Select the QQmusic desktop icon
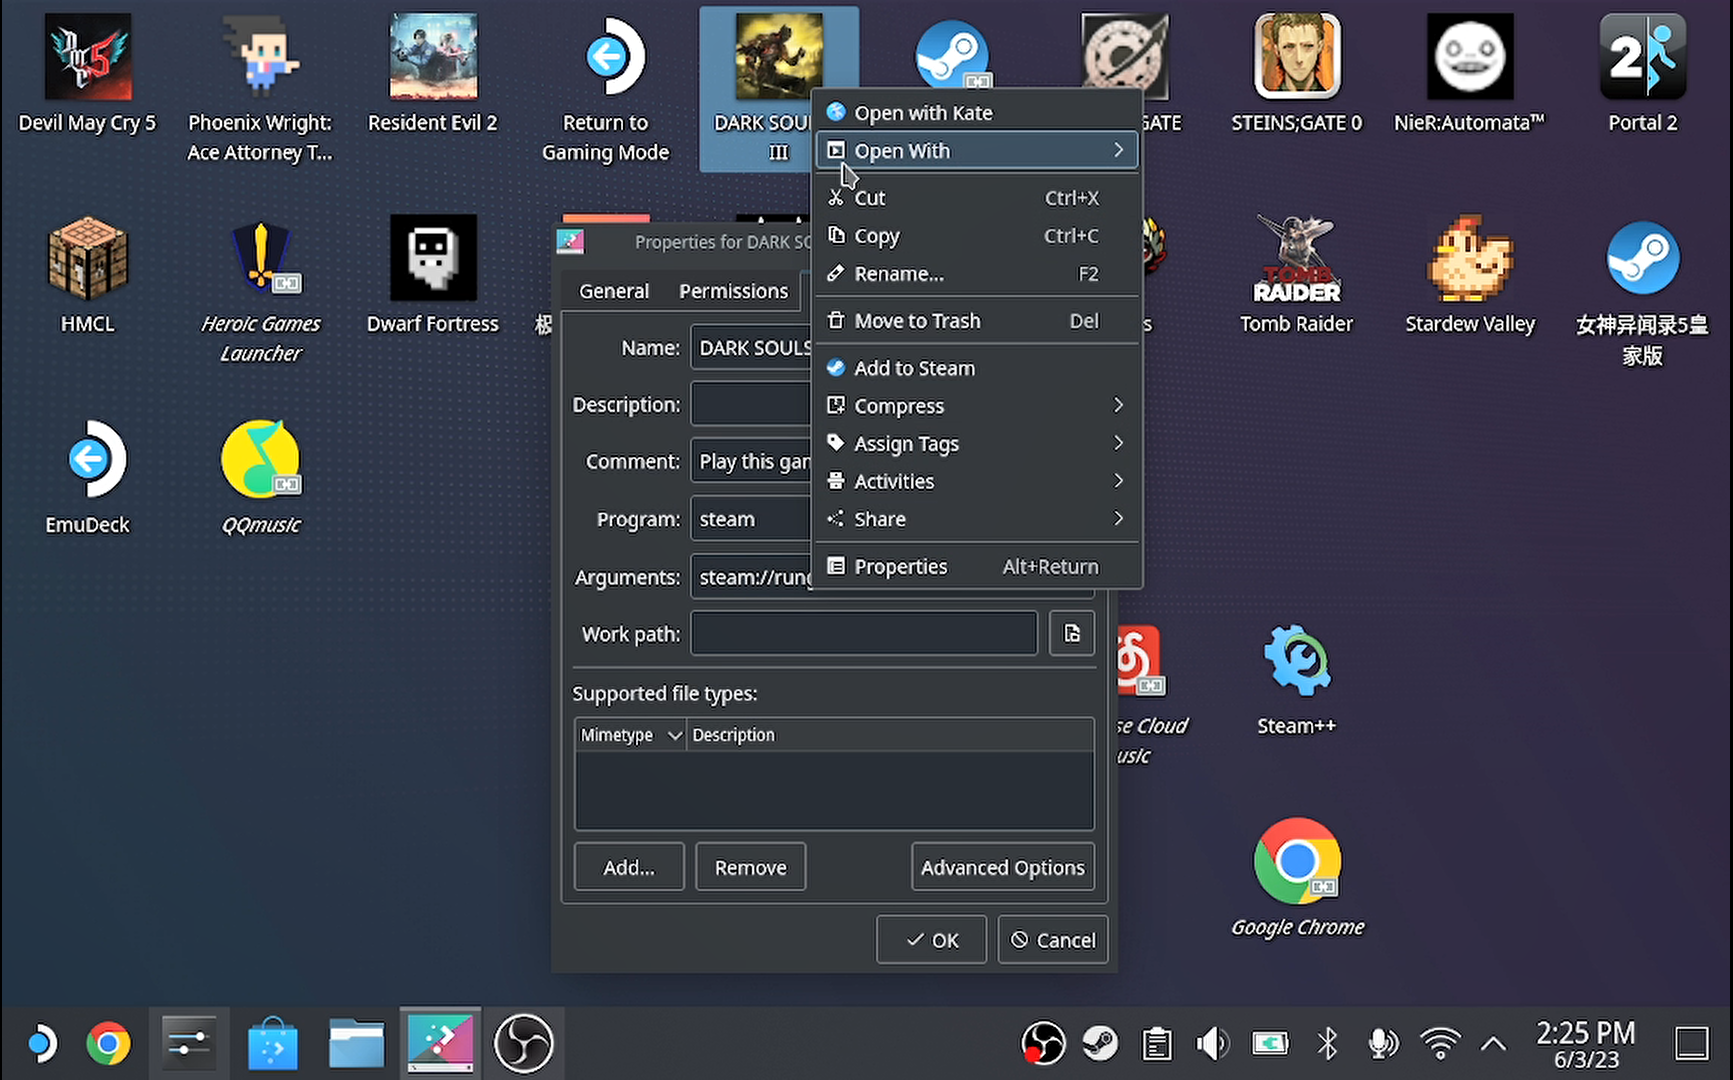This screenshot has height=1080, width=1733. tap(260, 459)
